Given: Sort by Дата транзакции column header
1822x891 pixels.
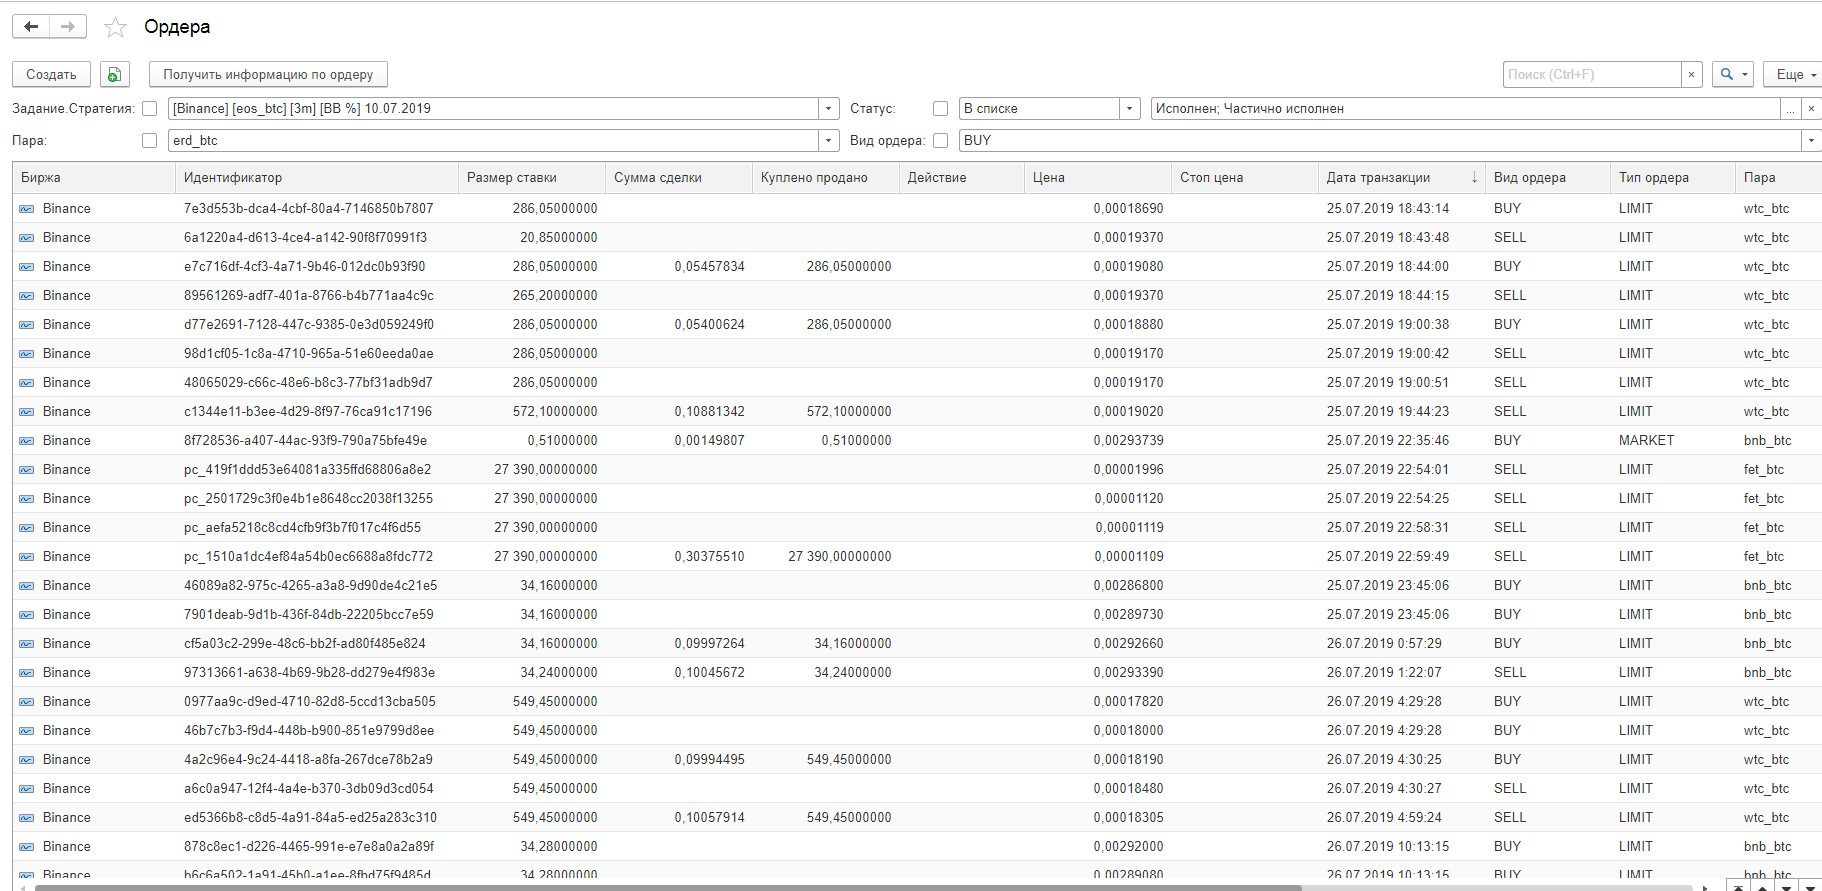Looking at the screenshot, I should [1401, 178].
